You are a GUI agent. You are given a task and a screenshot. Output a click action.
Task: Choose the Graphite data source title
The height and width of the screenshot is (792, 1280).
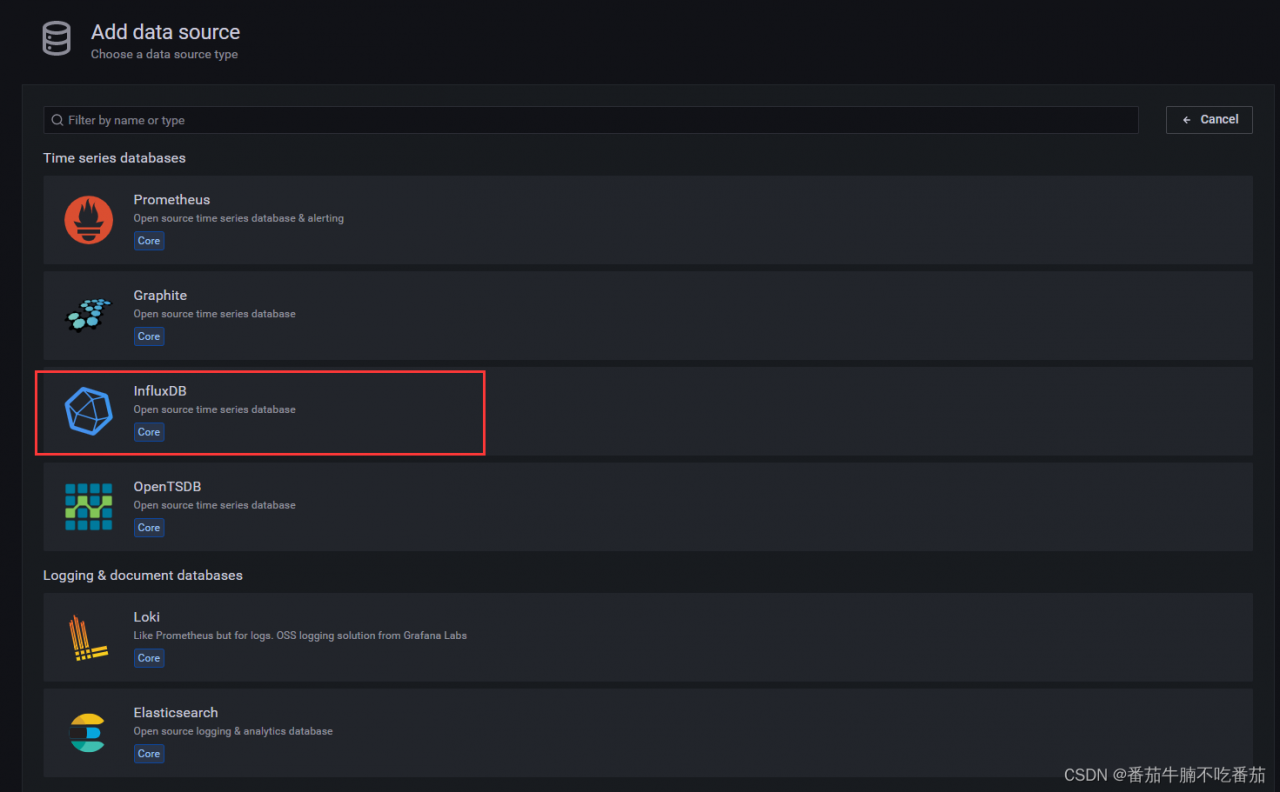[x=160, y=296]
